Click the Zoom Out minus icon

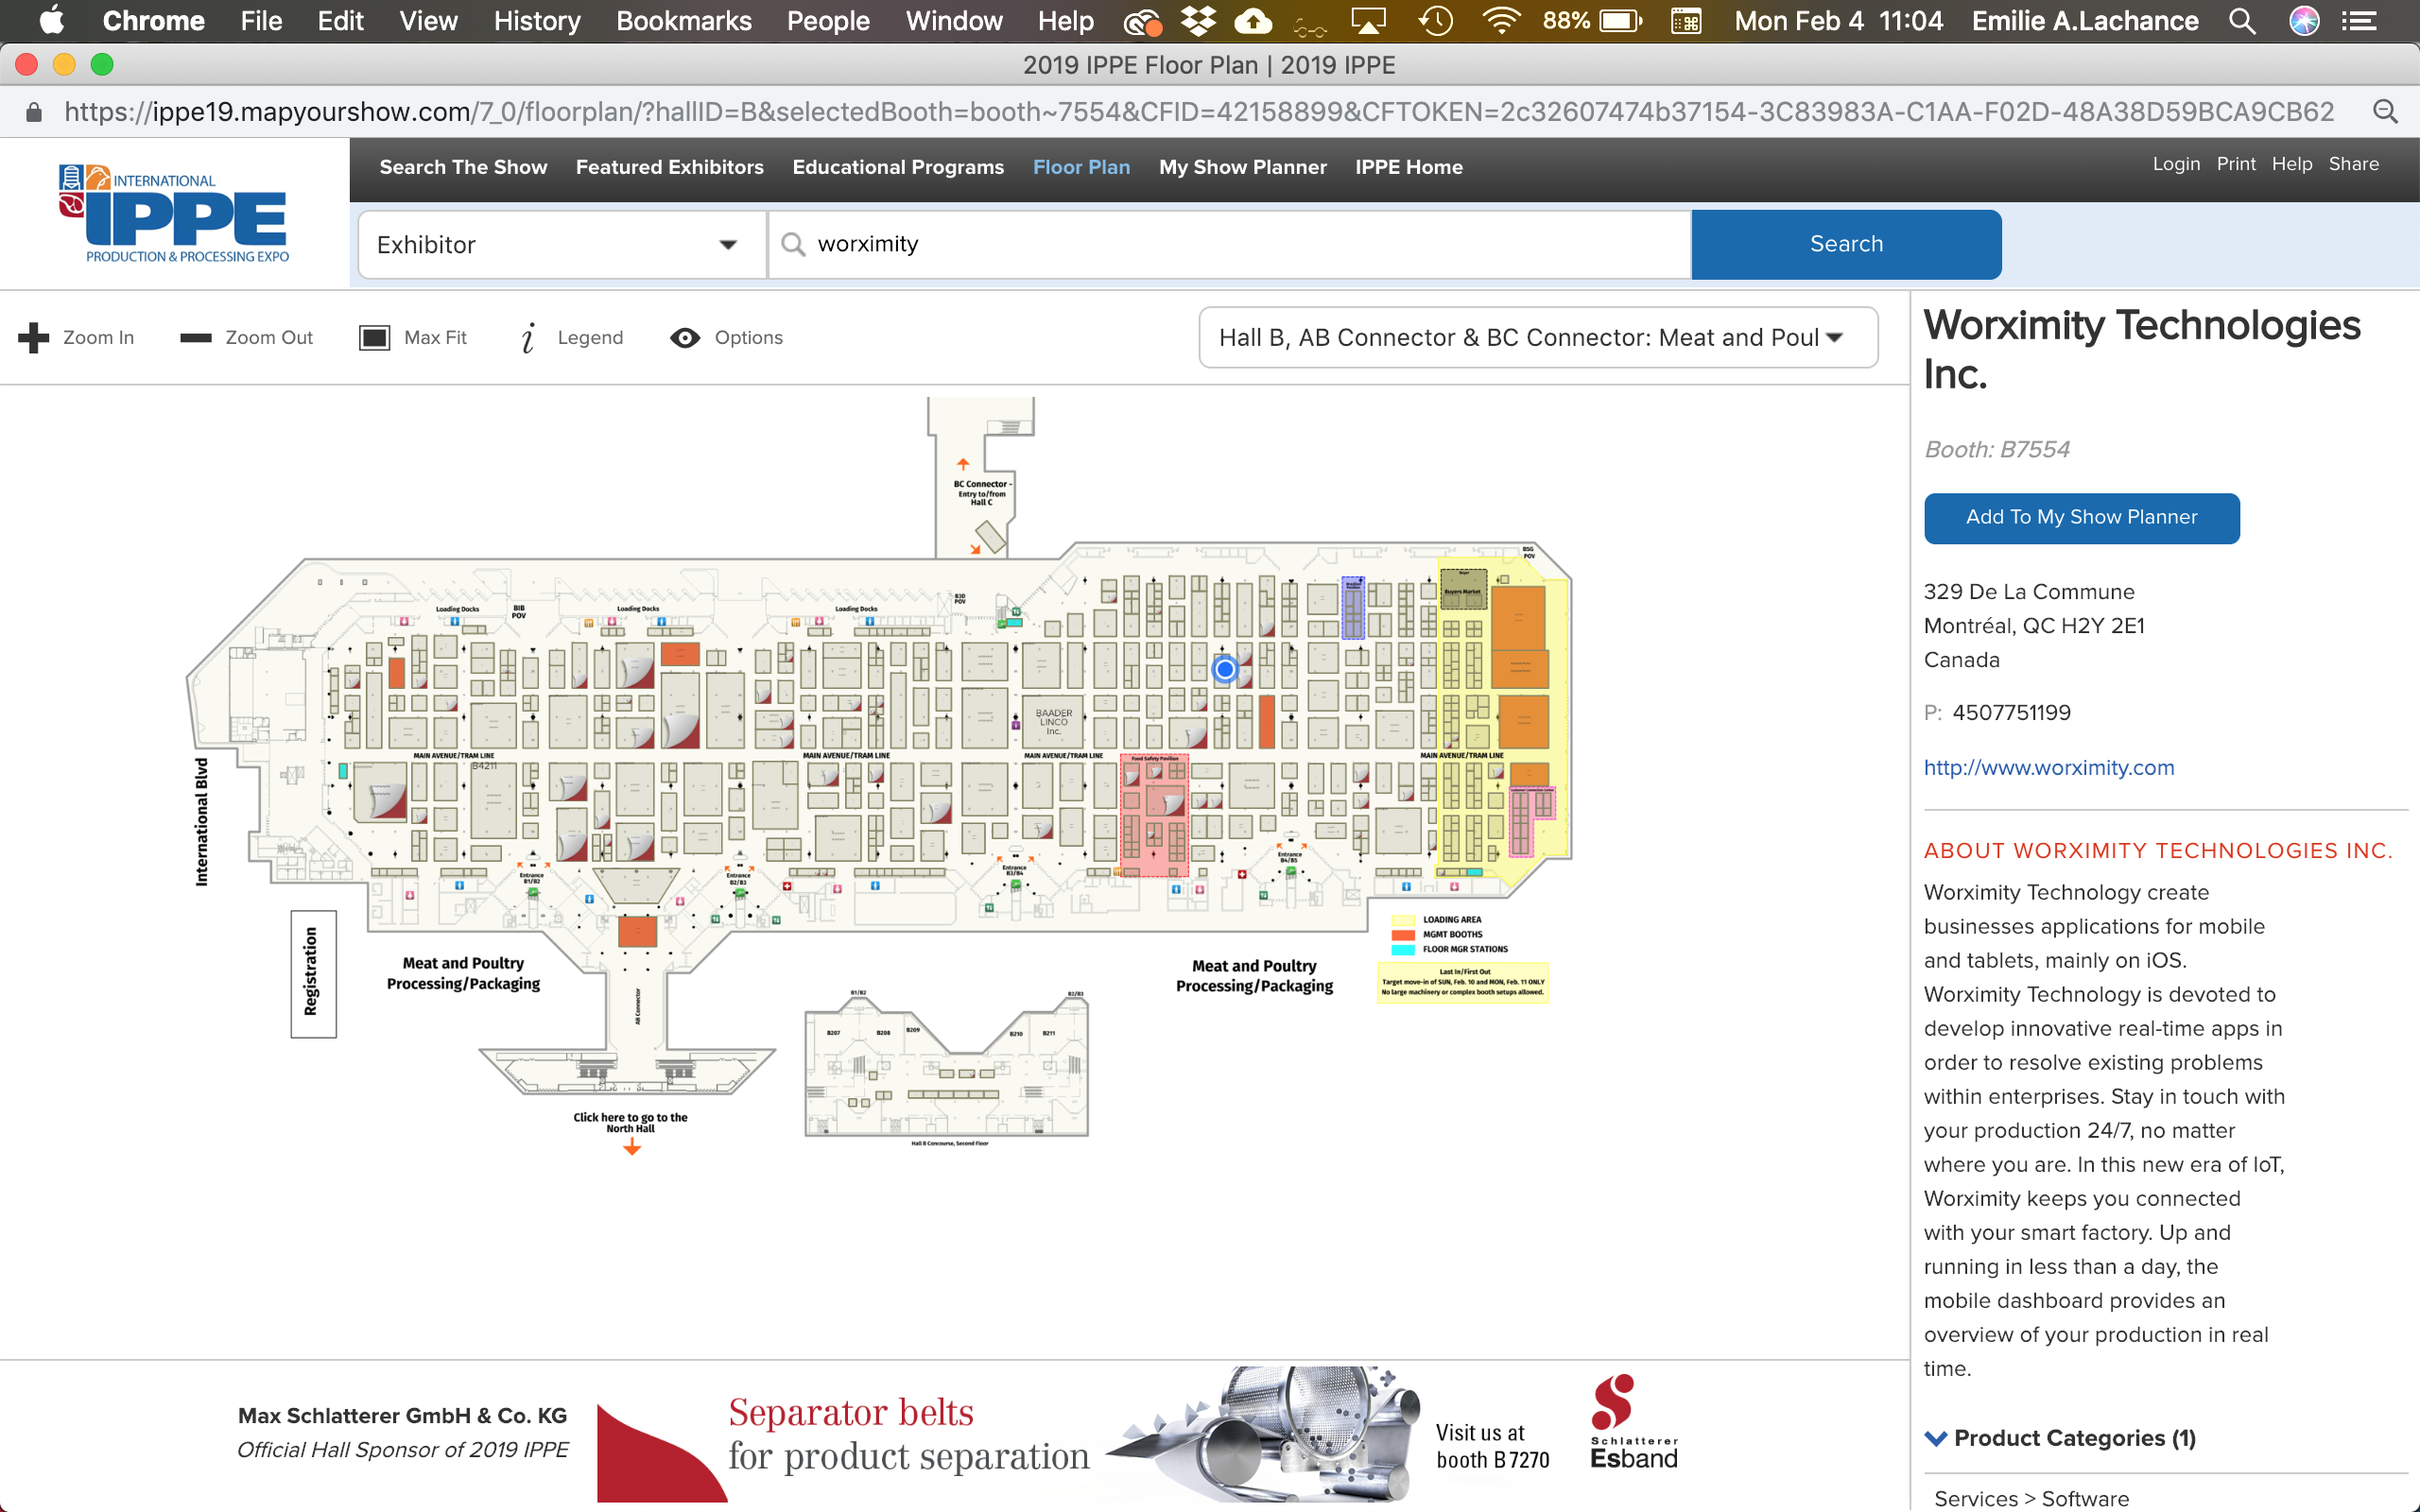[x=195, y=338]
